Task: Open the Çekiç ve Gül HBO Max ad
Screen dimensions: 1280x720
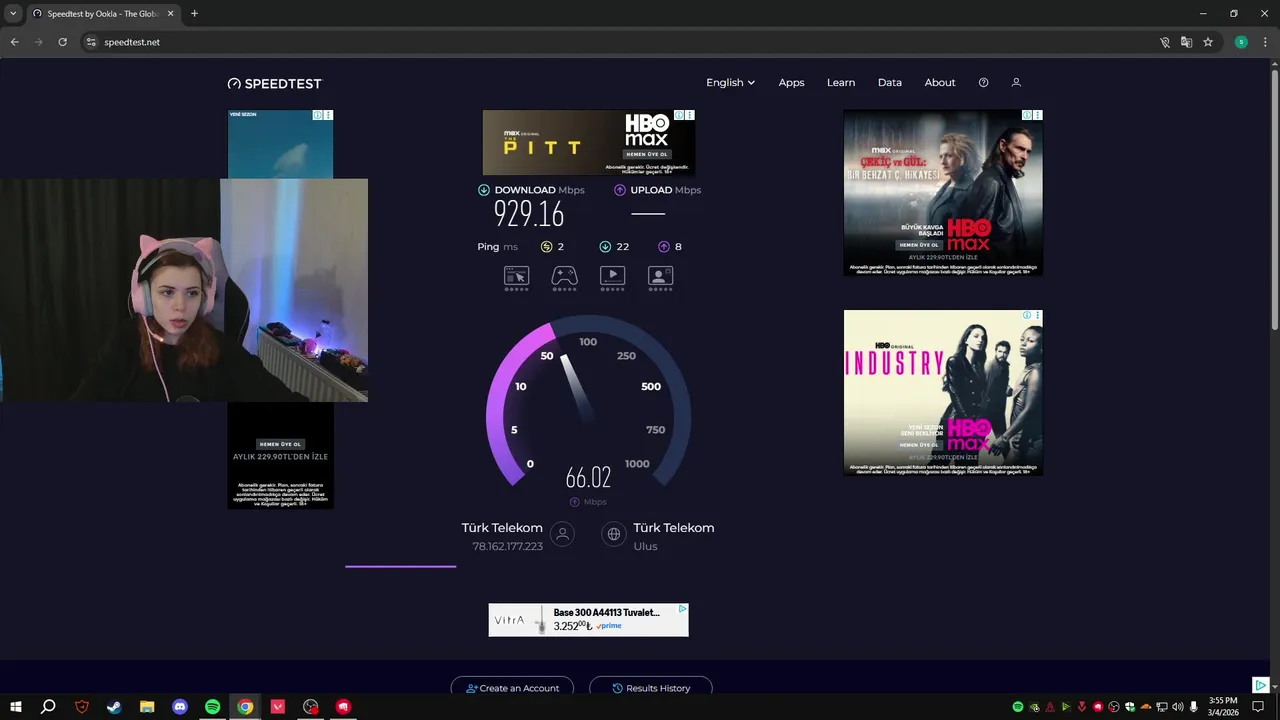Action: [x=943, y=193]
